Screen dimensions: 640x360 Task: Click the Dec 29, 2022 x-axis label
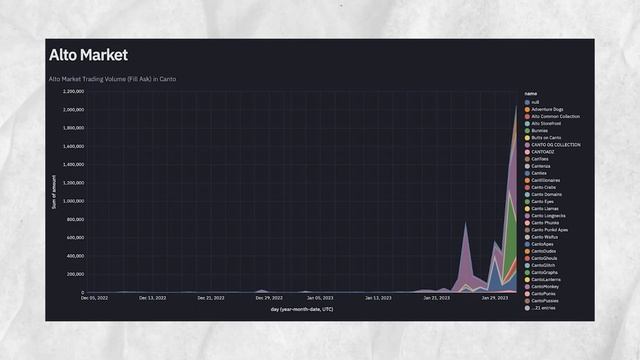269,298
